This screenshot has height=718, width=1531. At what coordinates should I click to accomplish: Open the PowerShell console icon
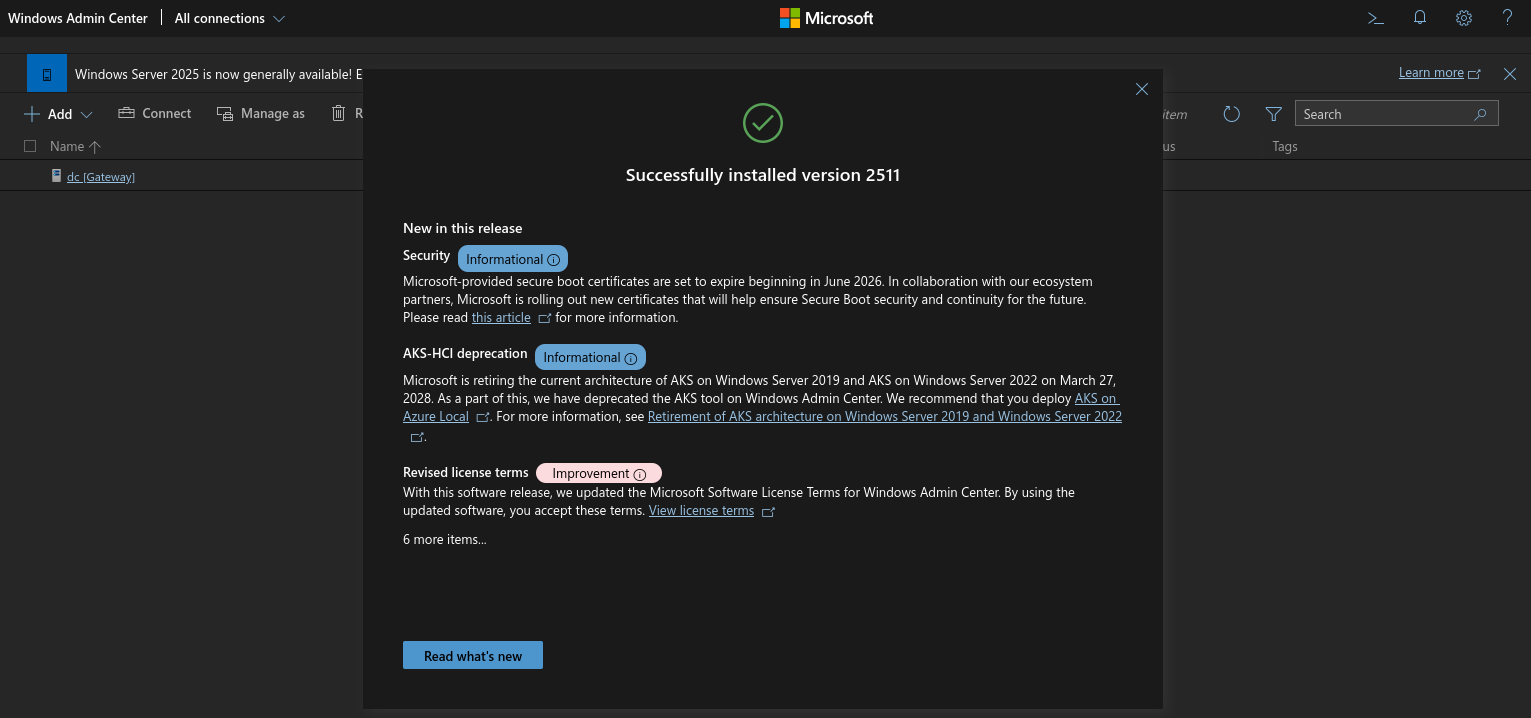1376,18
